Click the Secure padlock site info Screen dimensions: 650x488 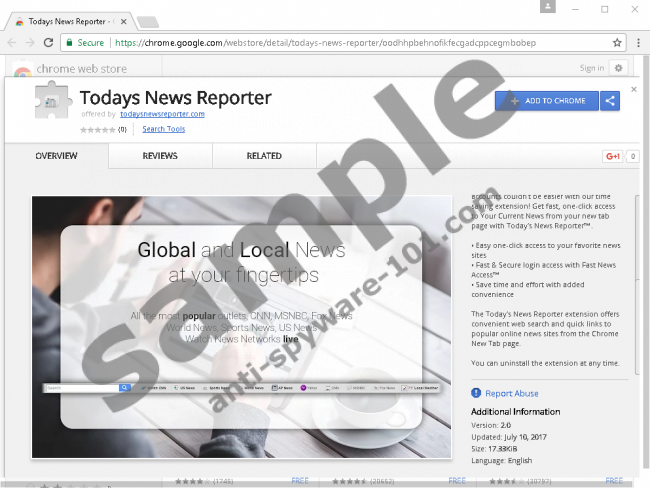click(84, 43)
